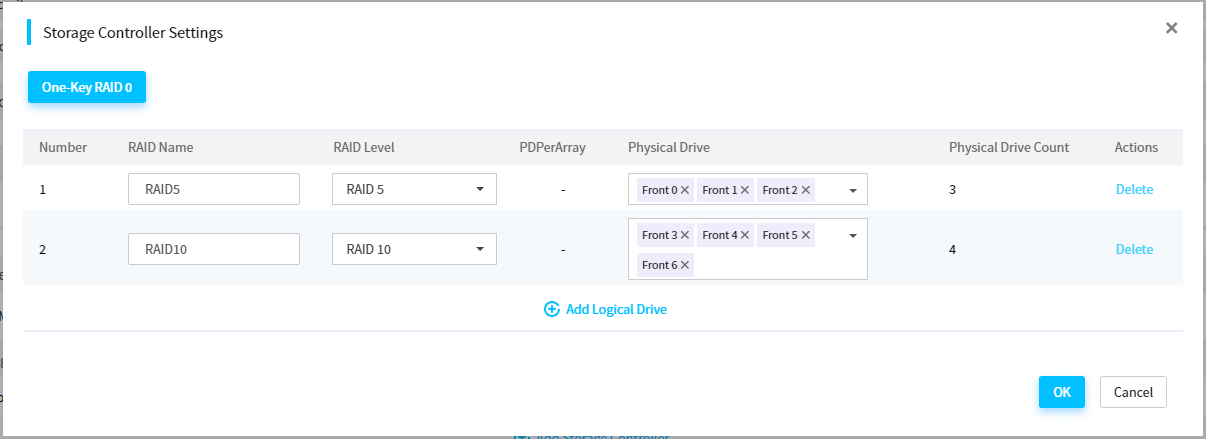This screenshot has height=439, width=1206.
Task: Delete the RAID5 logical drive
Action: 1134,189
